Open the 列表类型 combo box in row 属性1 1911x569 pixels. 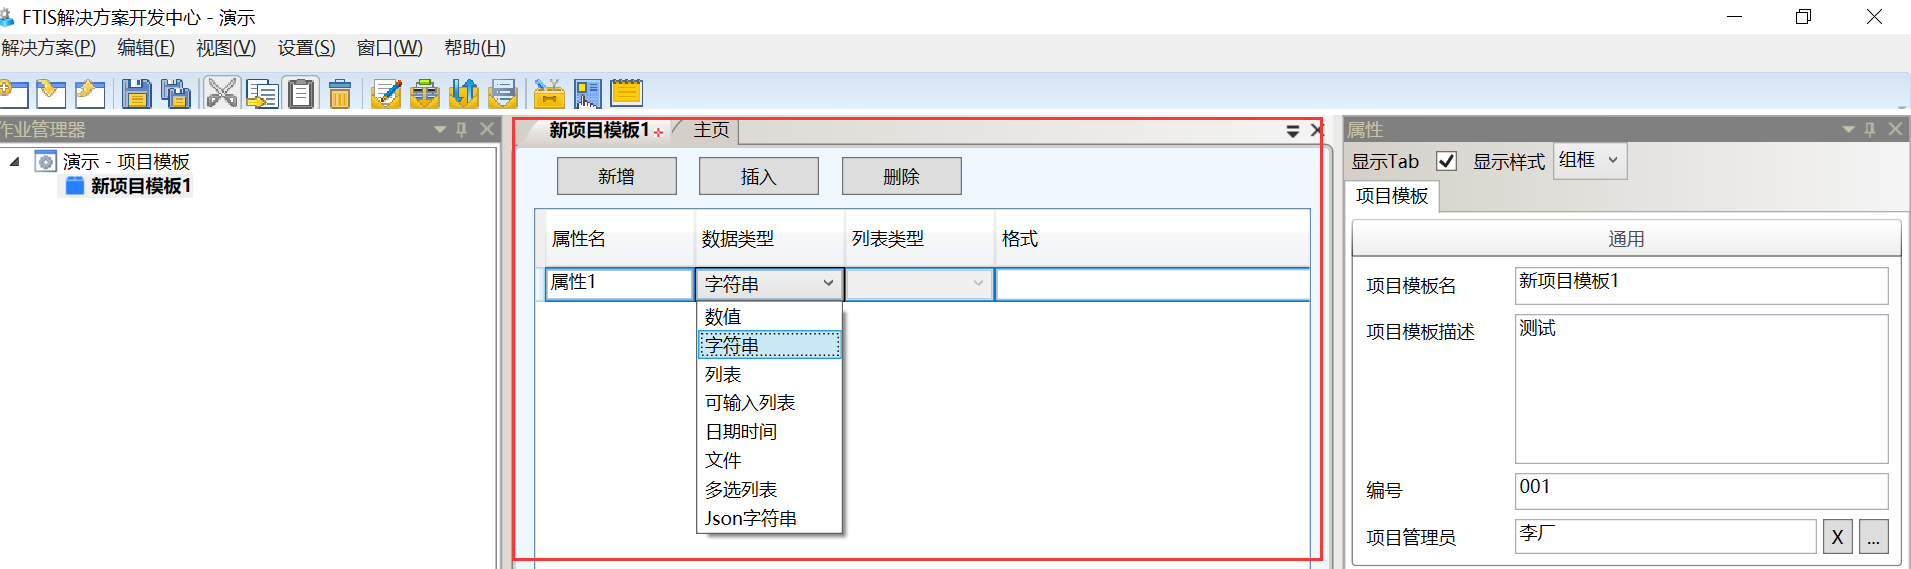pyautogui.click(x=919, y=284)
